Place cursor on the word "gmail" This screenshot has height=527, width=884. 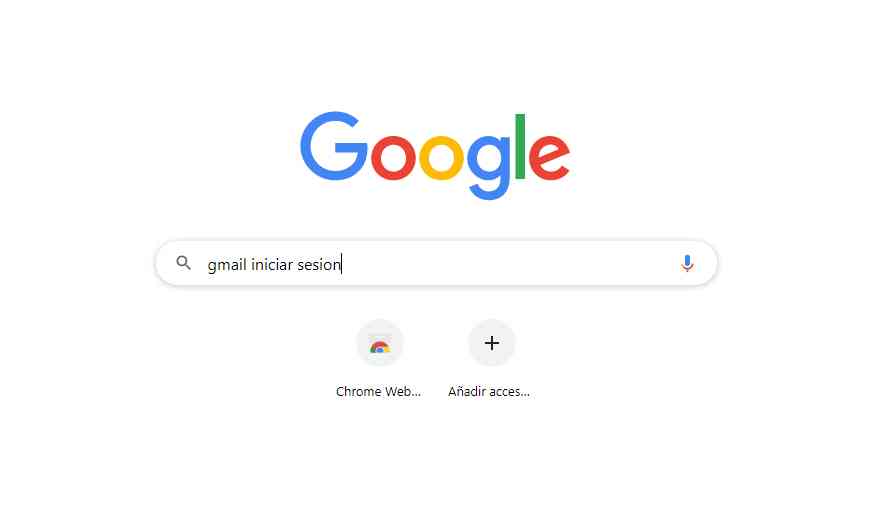pyautogui.click(x=227, y=265)
